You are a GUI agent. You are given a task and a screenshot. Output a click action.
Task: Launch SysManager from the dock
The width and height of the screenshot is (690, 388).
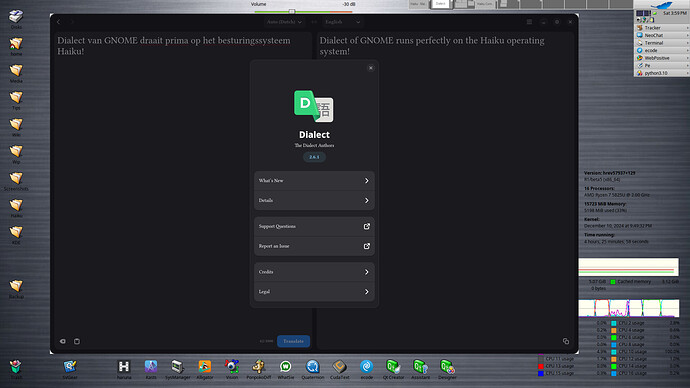point(178,369)
